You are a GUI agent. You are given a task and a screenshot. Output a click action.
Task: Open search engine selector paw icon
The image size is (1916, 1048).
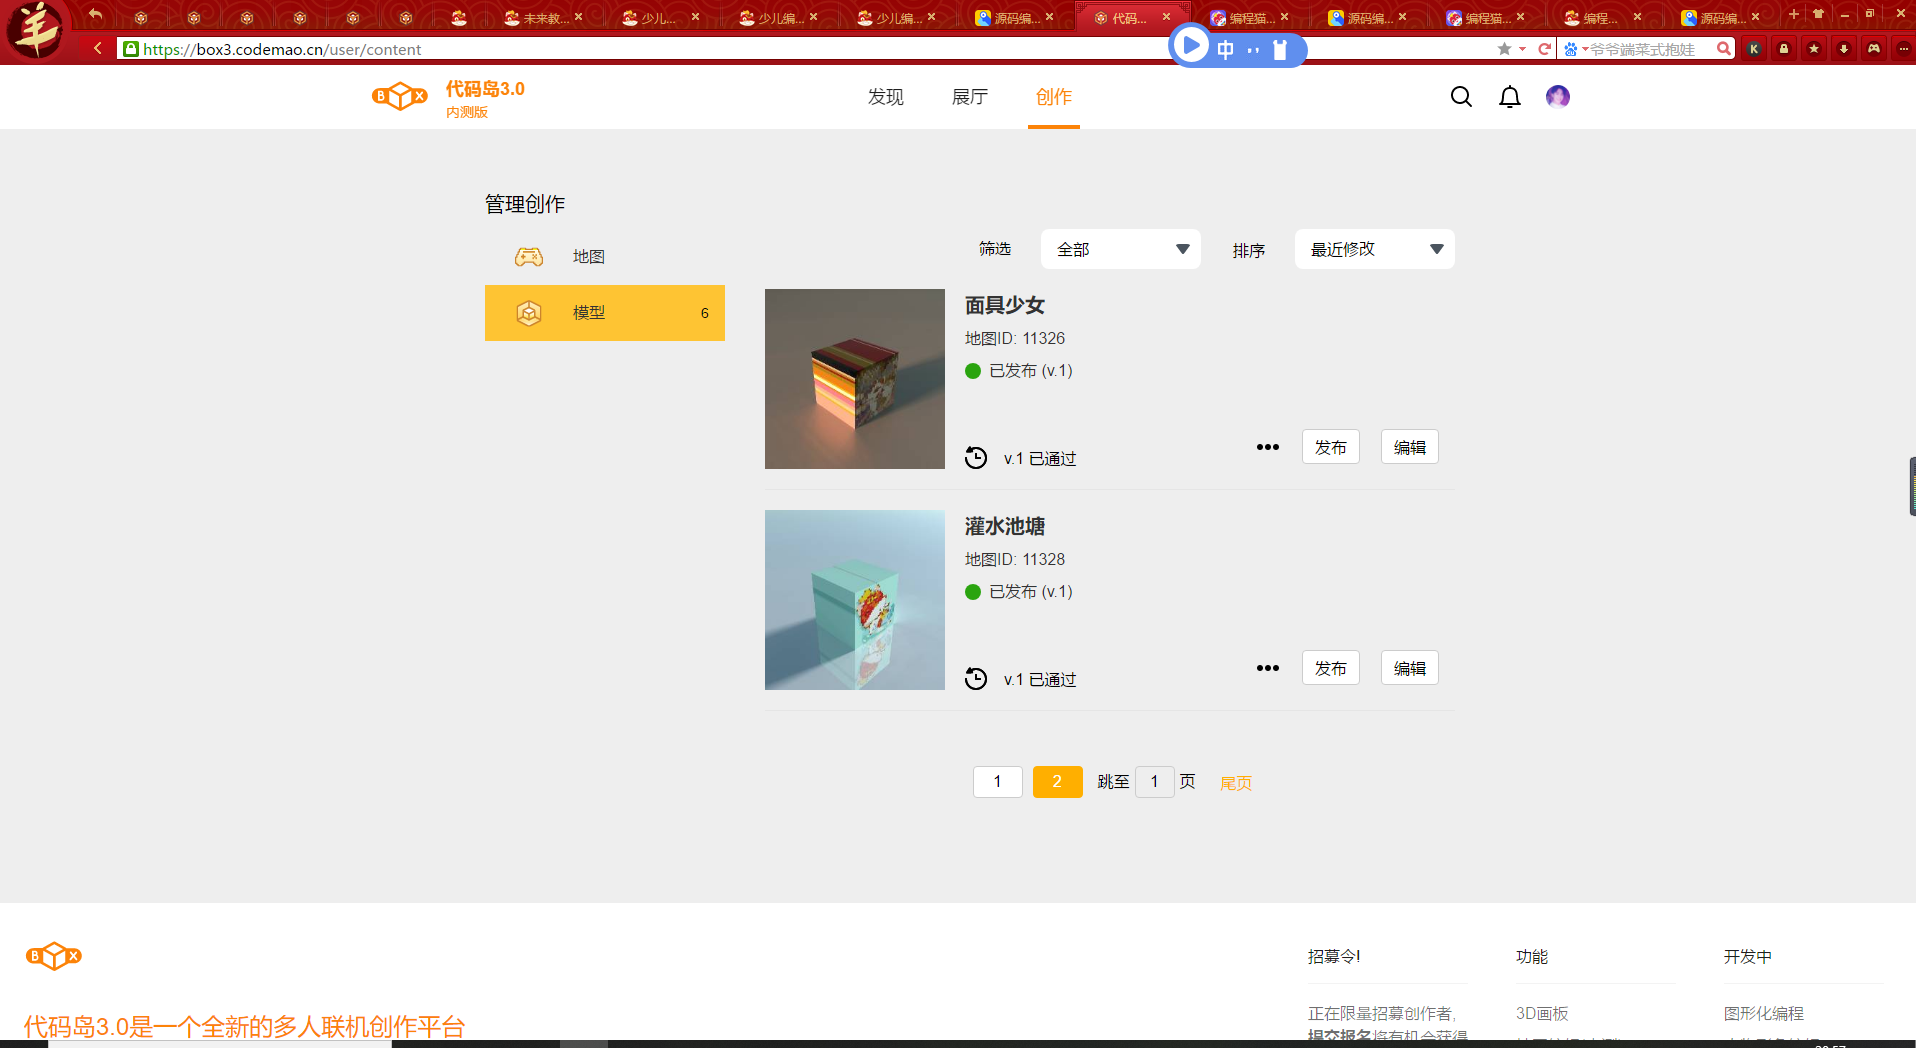(x=1571, y=49)
